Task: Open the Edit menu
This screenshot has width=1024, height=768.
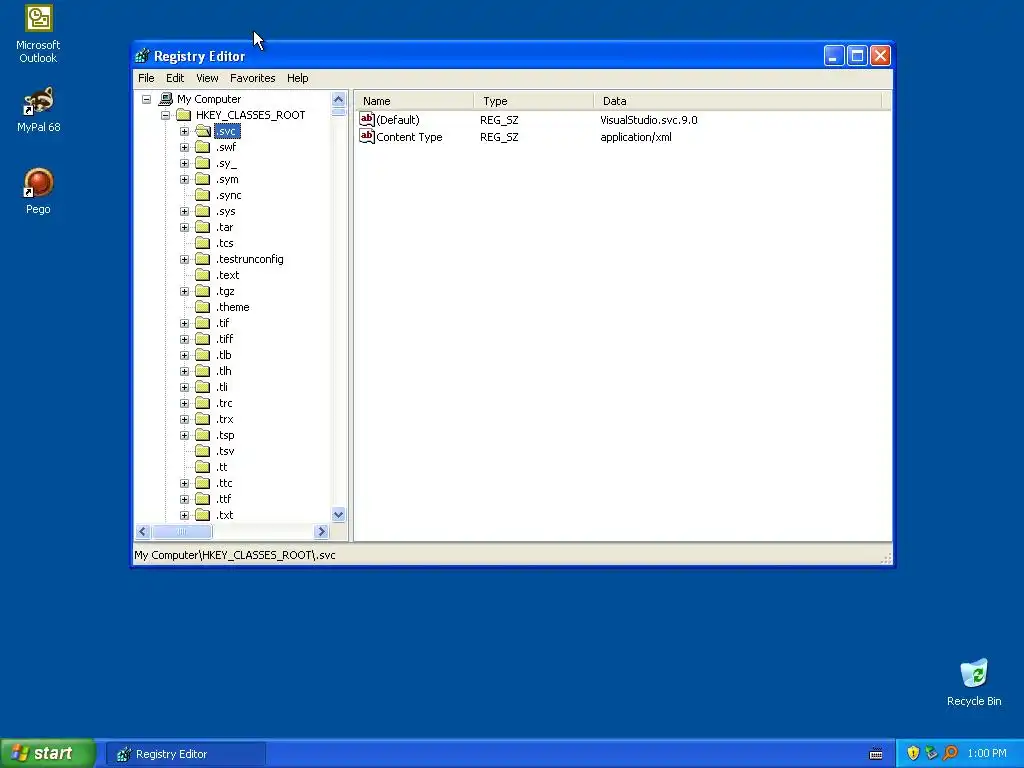Action: pyautogui.click(x=175, y=78)
